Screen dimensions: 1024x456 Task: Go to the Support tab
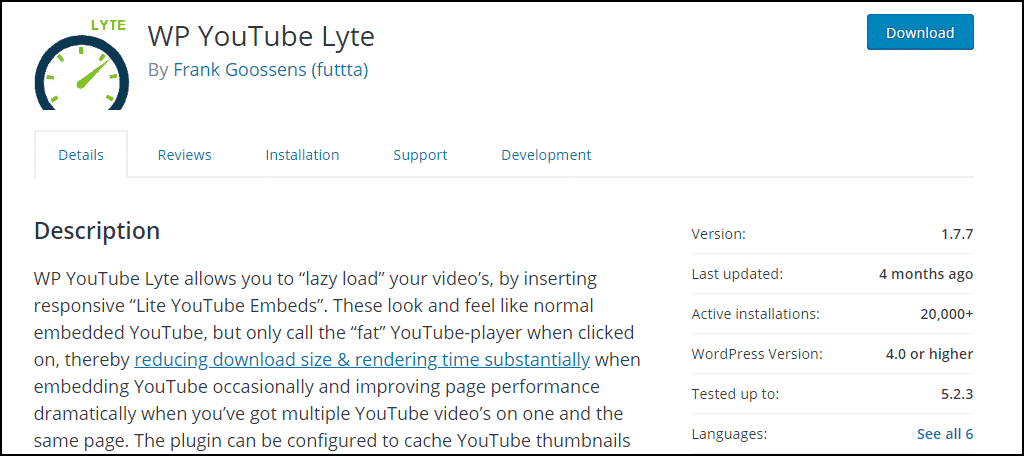[x=420, y=155]
